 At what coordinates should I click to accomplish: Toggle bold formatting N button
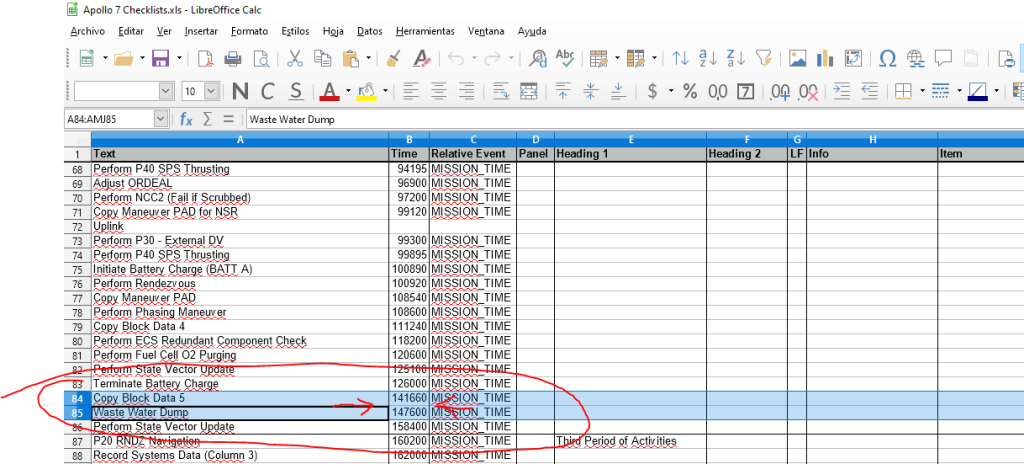pos(240,91)
